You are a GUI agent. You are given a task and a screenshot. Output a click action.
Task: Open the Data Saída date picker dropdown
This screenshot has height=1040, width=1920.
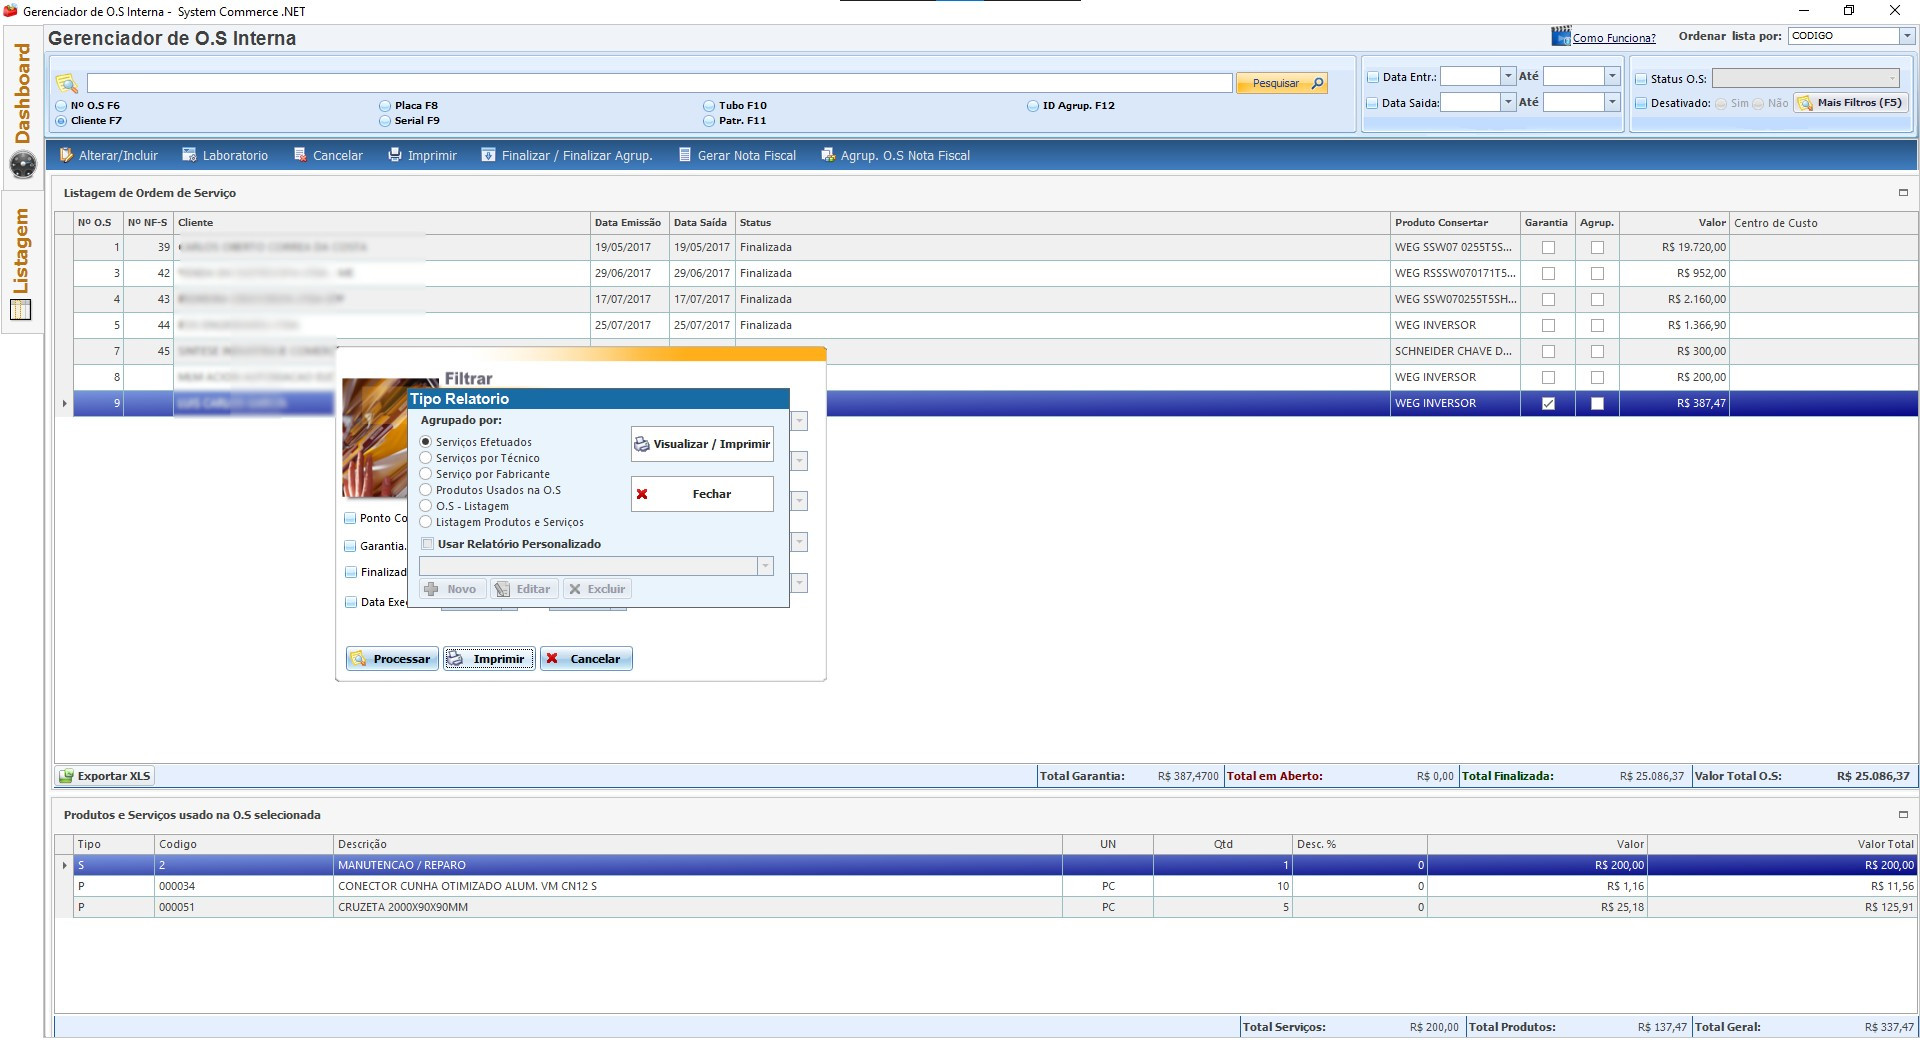click(x=1508, y=102)
